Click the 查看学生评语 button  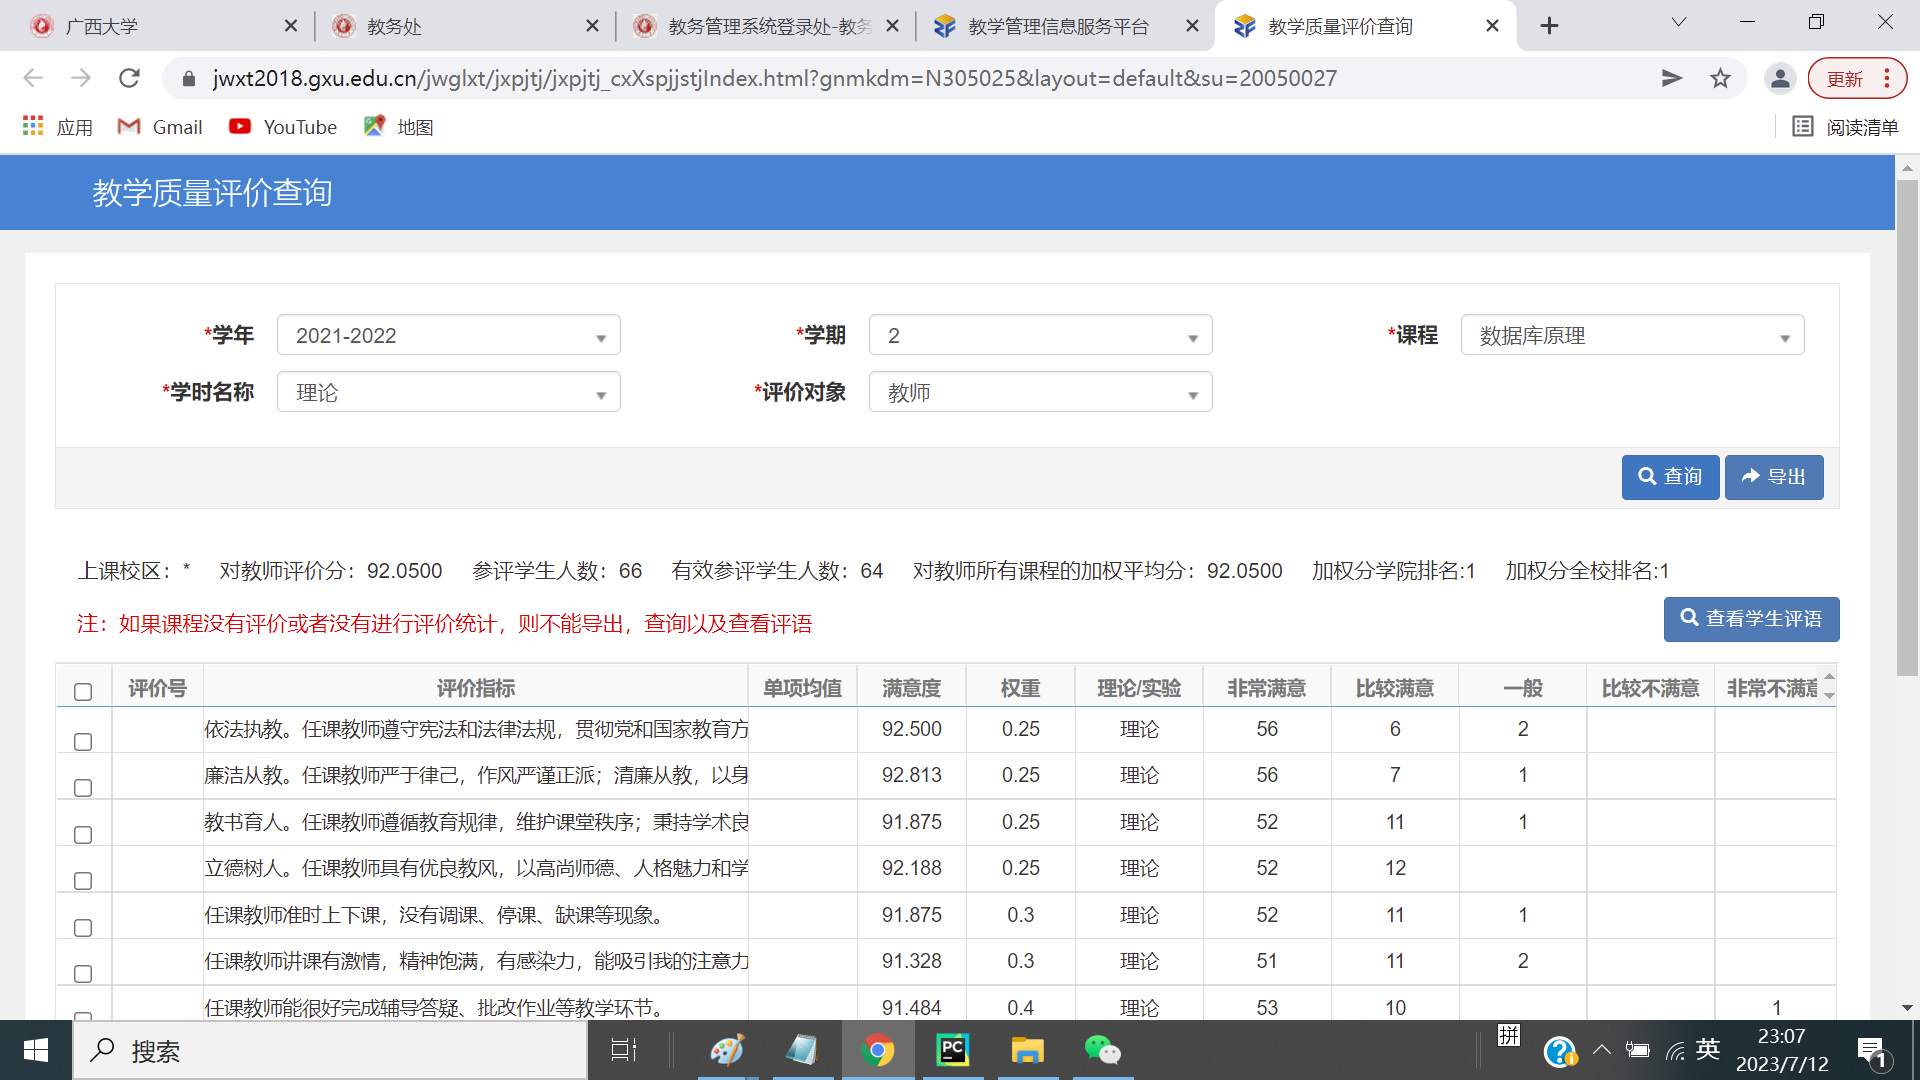1751,619
